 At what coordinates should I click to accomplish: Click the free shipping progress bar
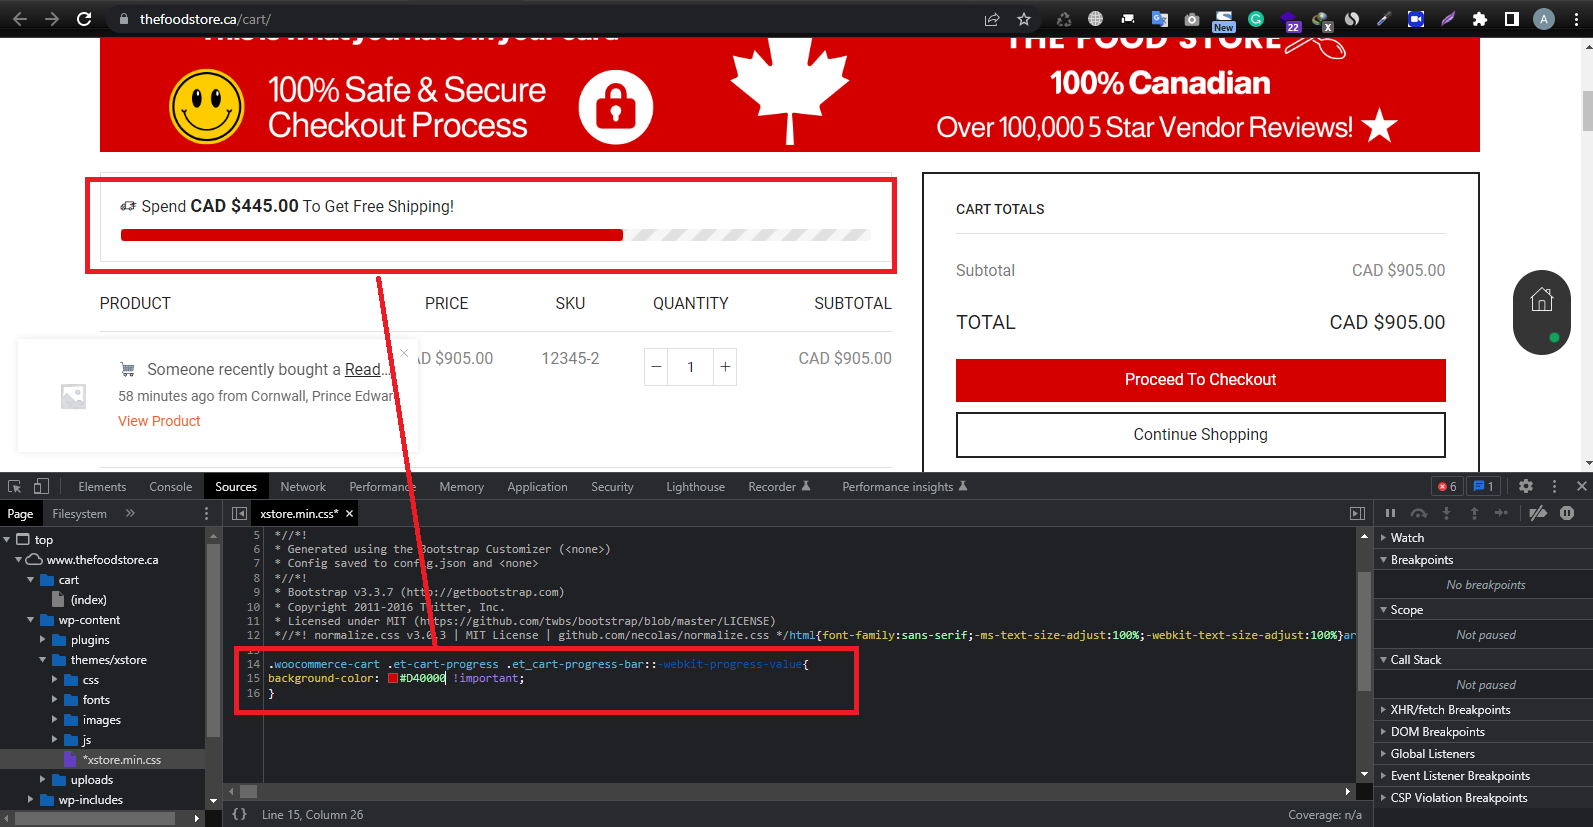pos(495,235)
